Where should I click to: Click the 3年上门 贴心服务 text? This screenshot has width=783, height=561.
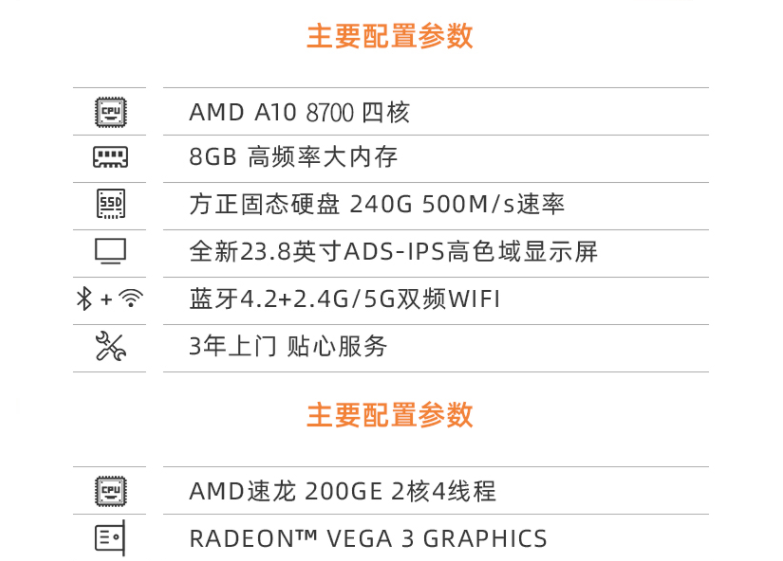[288, 346]
